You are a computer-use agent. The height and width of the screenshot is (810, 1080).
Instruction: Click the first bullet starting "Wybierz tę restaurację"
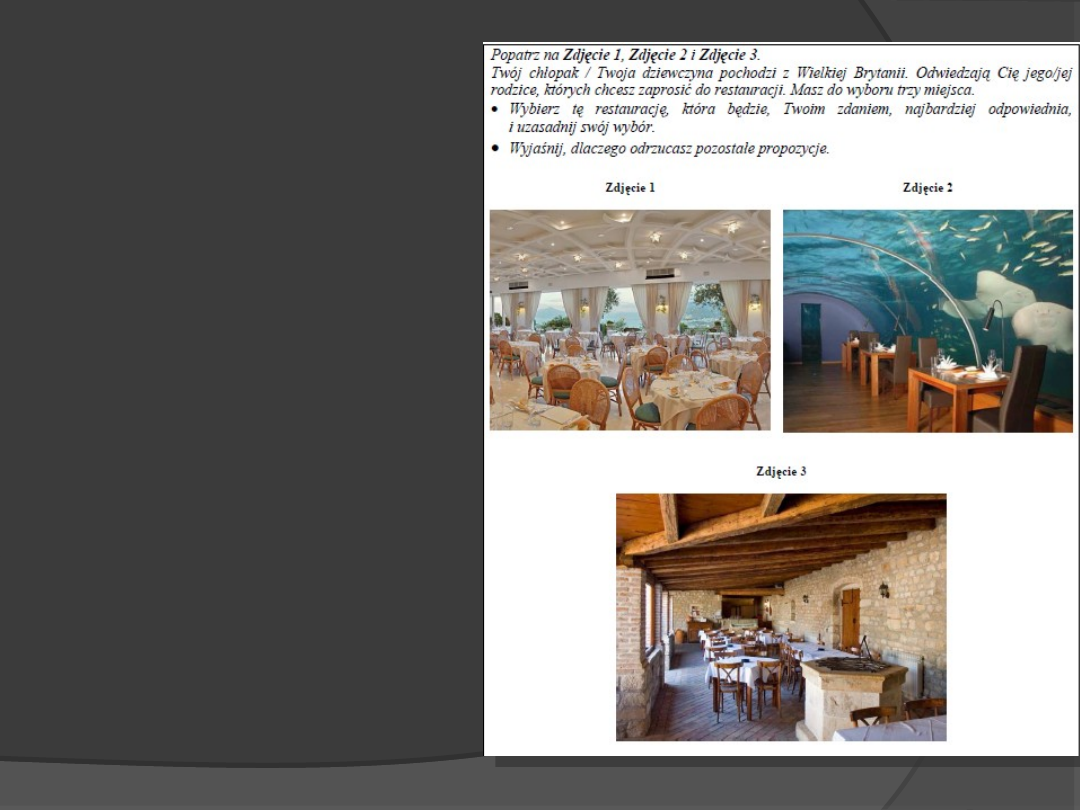pyautogui.click(x=780, y=109)
